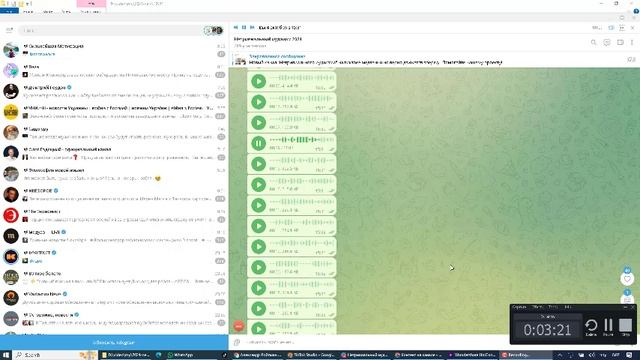Toggle volume in the audio player bar
Screen dimensions: 640x360
611,28
